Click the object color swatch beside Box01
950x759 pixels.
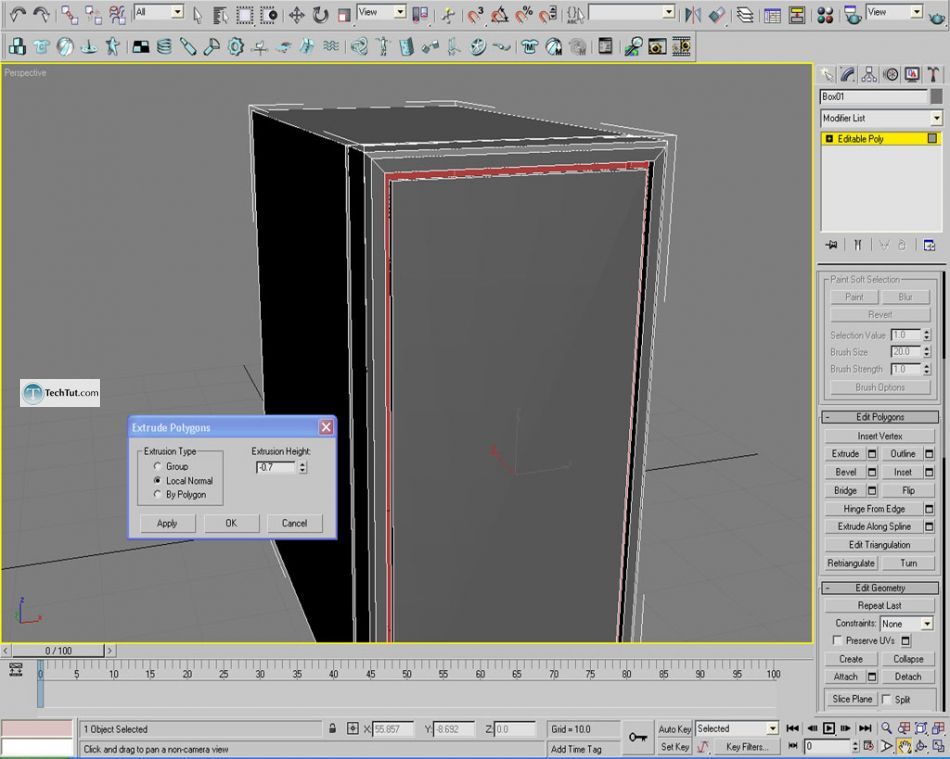936,97
